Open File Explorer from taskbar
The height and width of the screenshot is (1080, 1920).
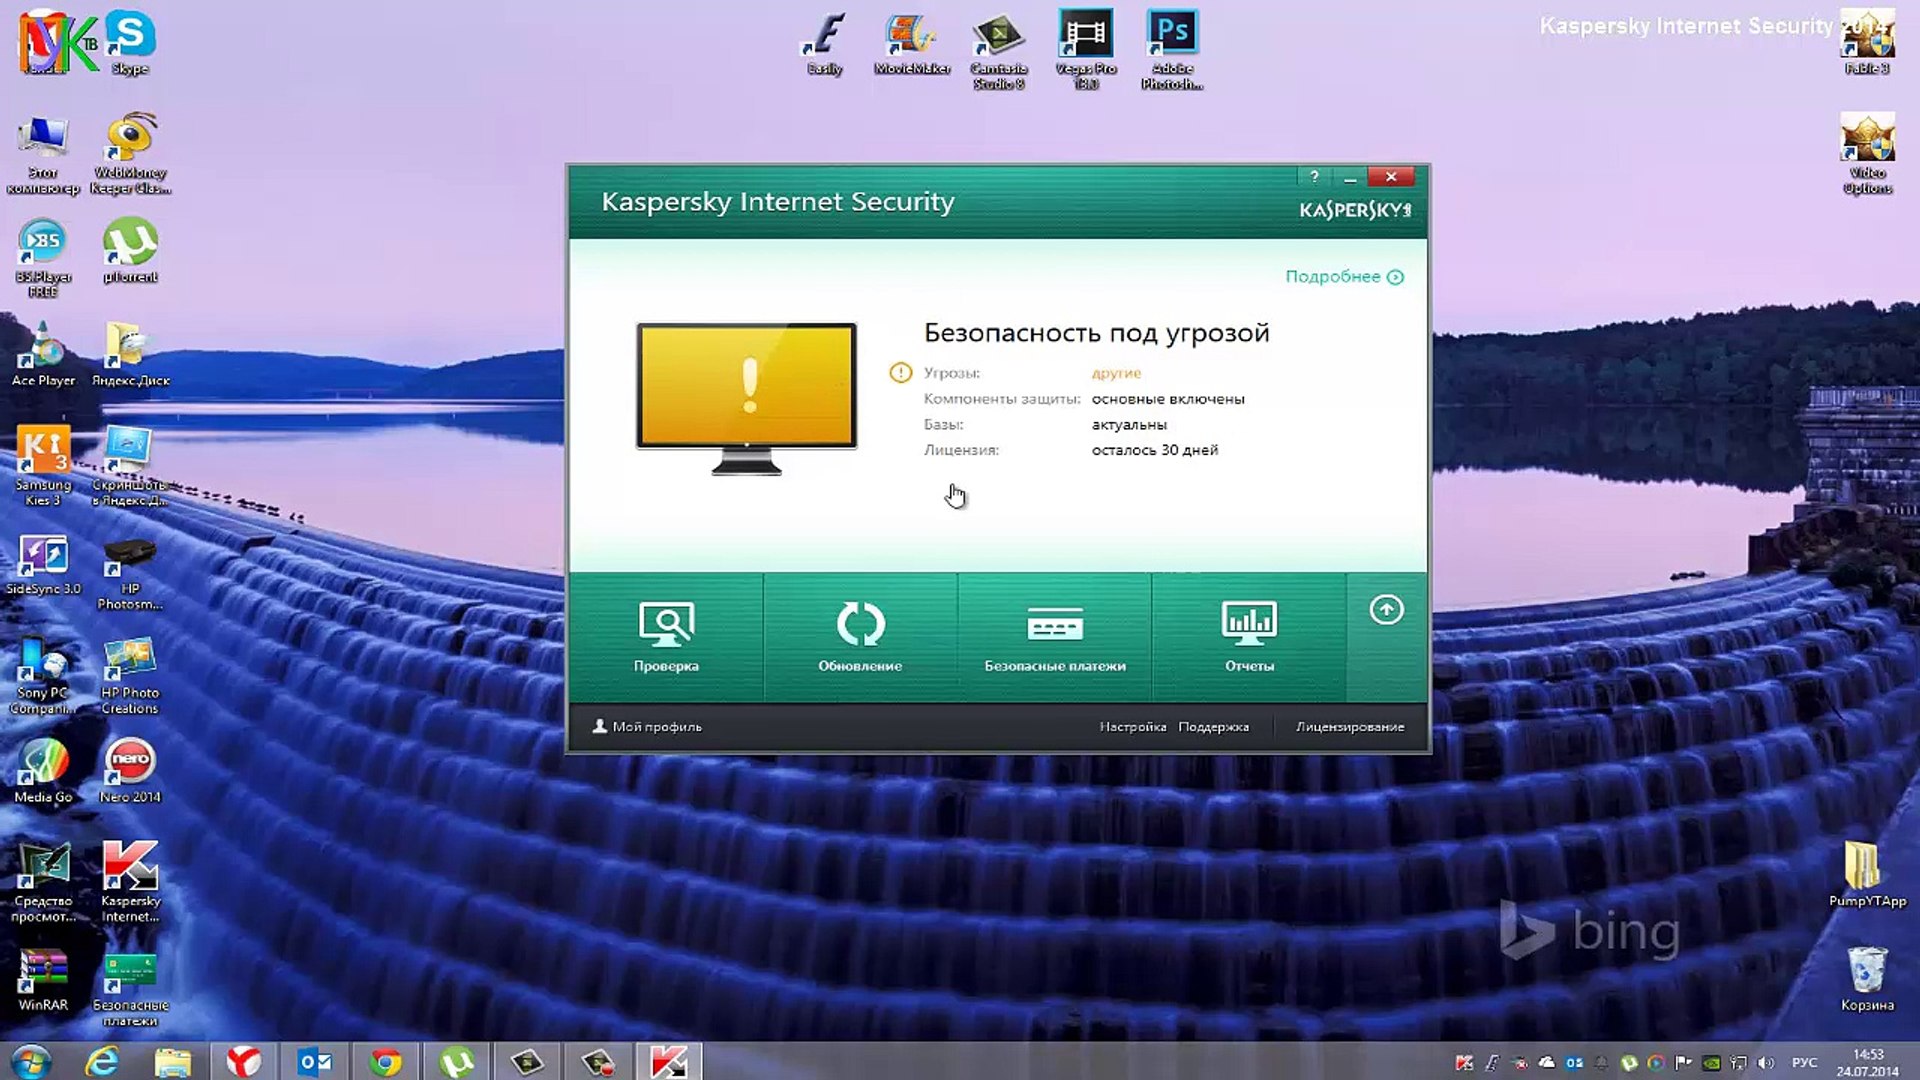pos(173,1061)
